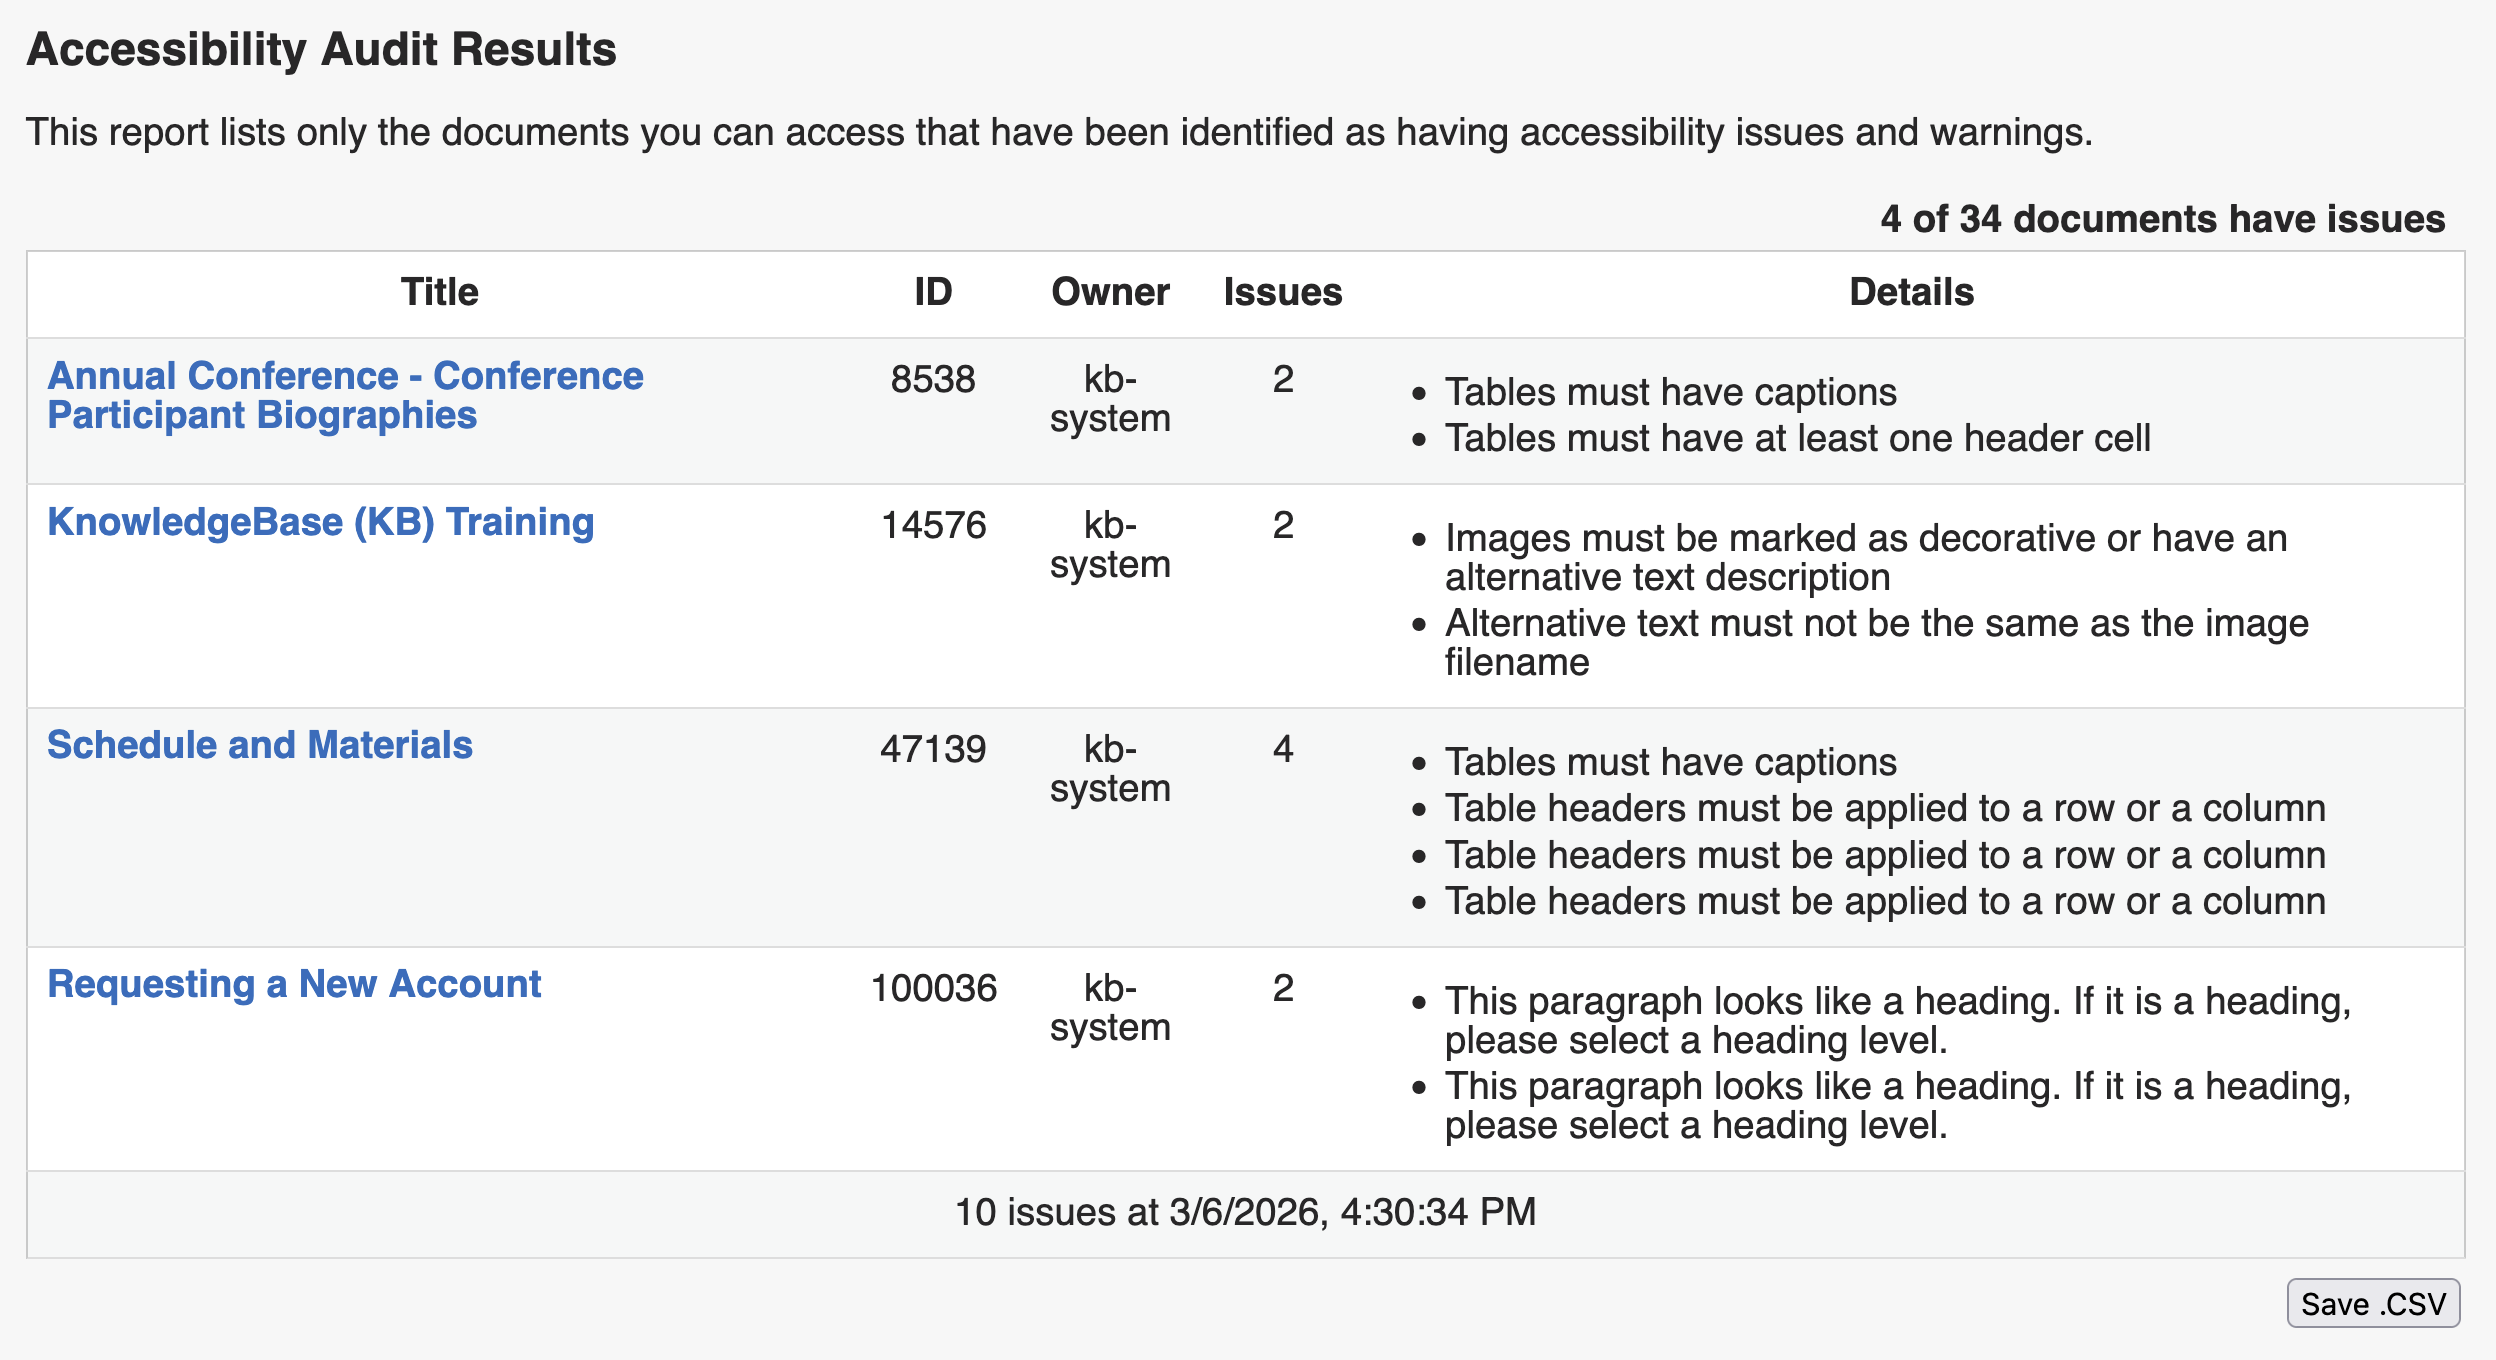The height and width of the screenshot is (1360, 2496).
Task: Select the document ID 100036
Action: [935, 991]
